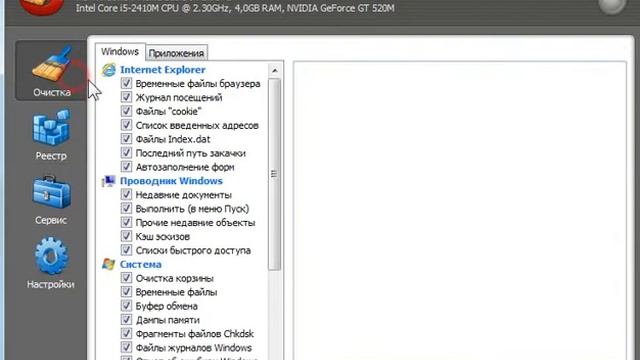Toggle the Файлы "cookie" checkbox

tap(127, 111)
